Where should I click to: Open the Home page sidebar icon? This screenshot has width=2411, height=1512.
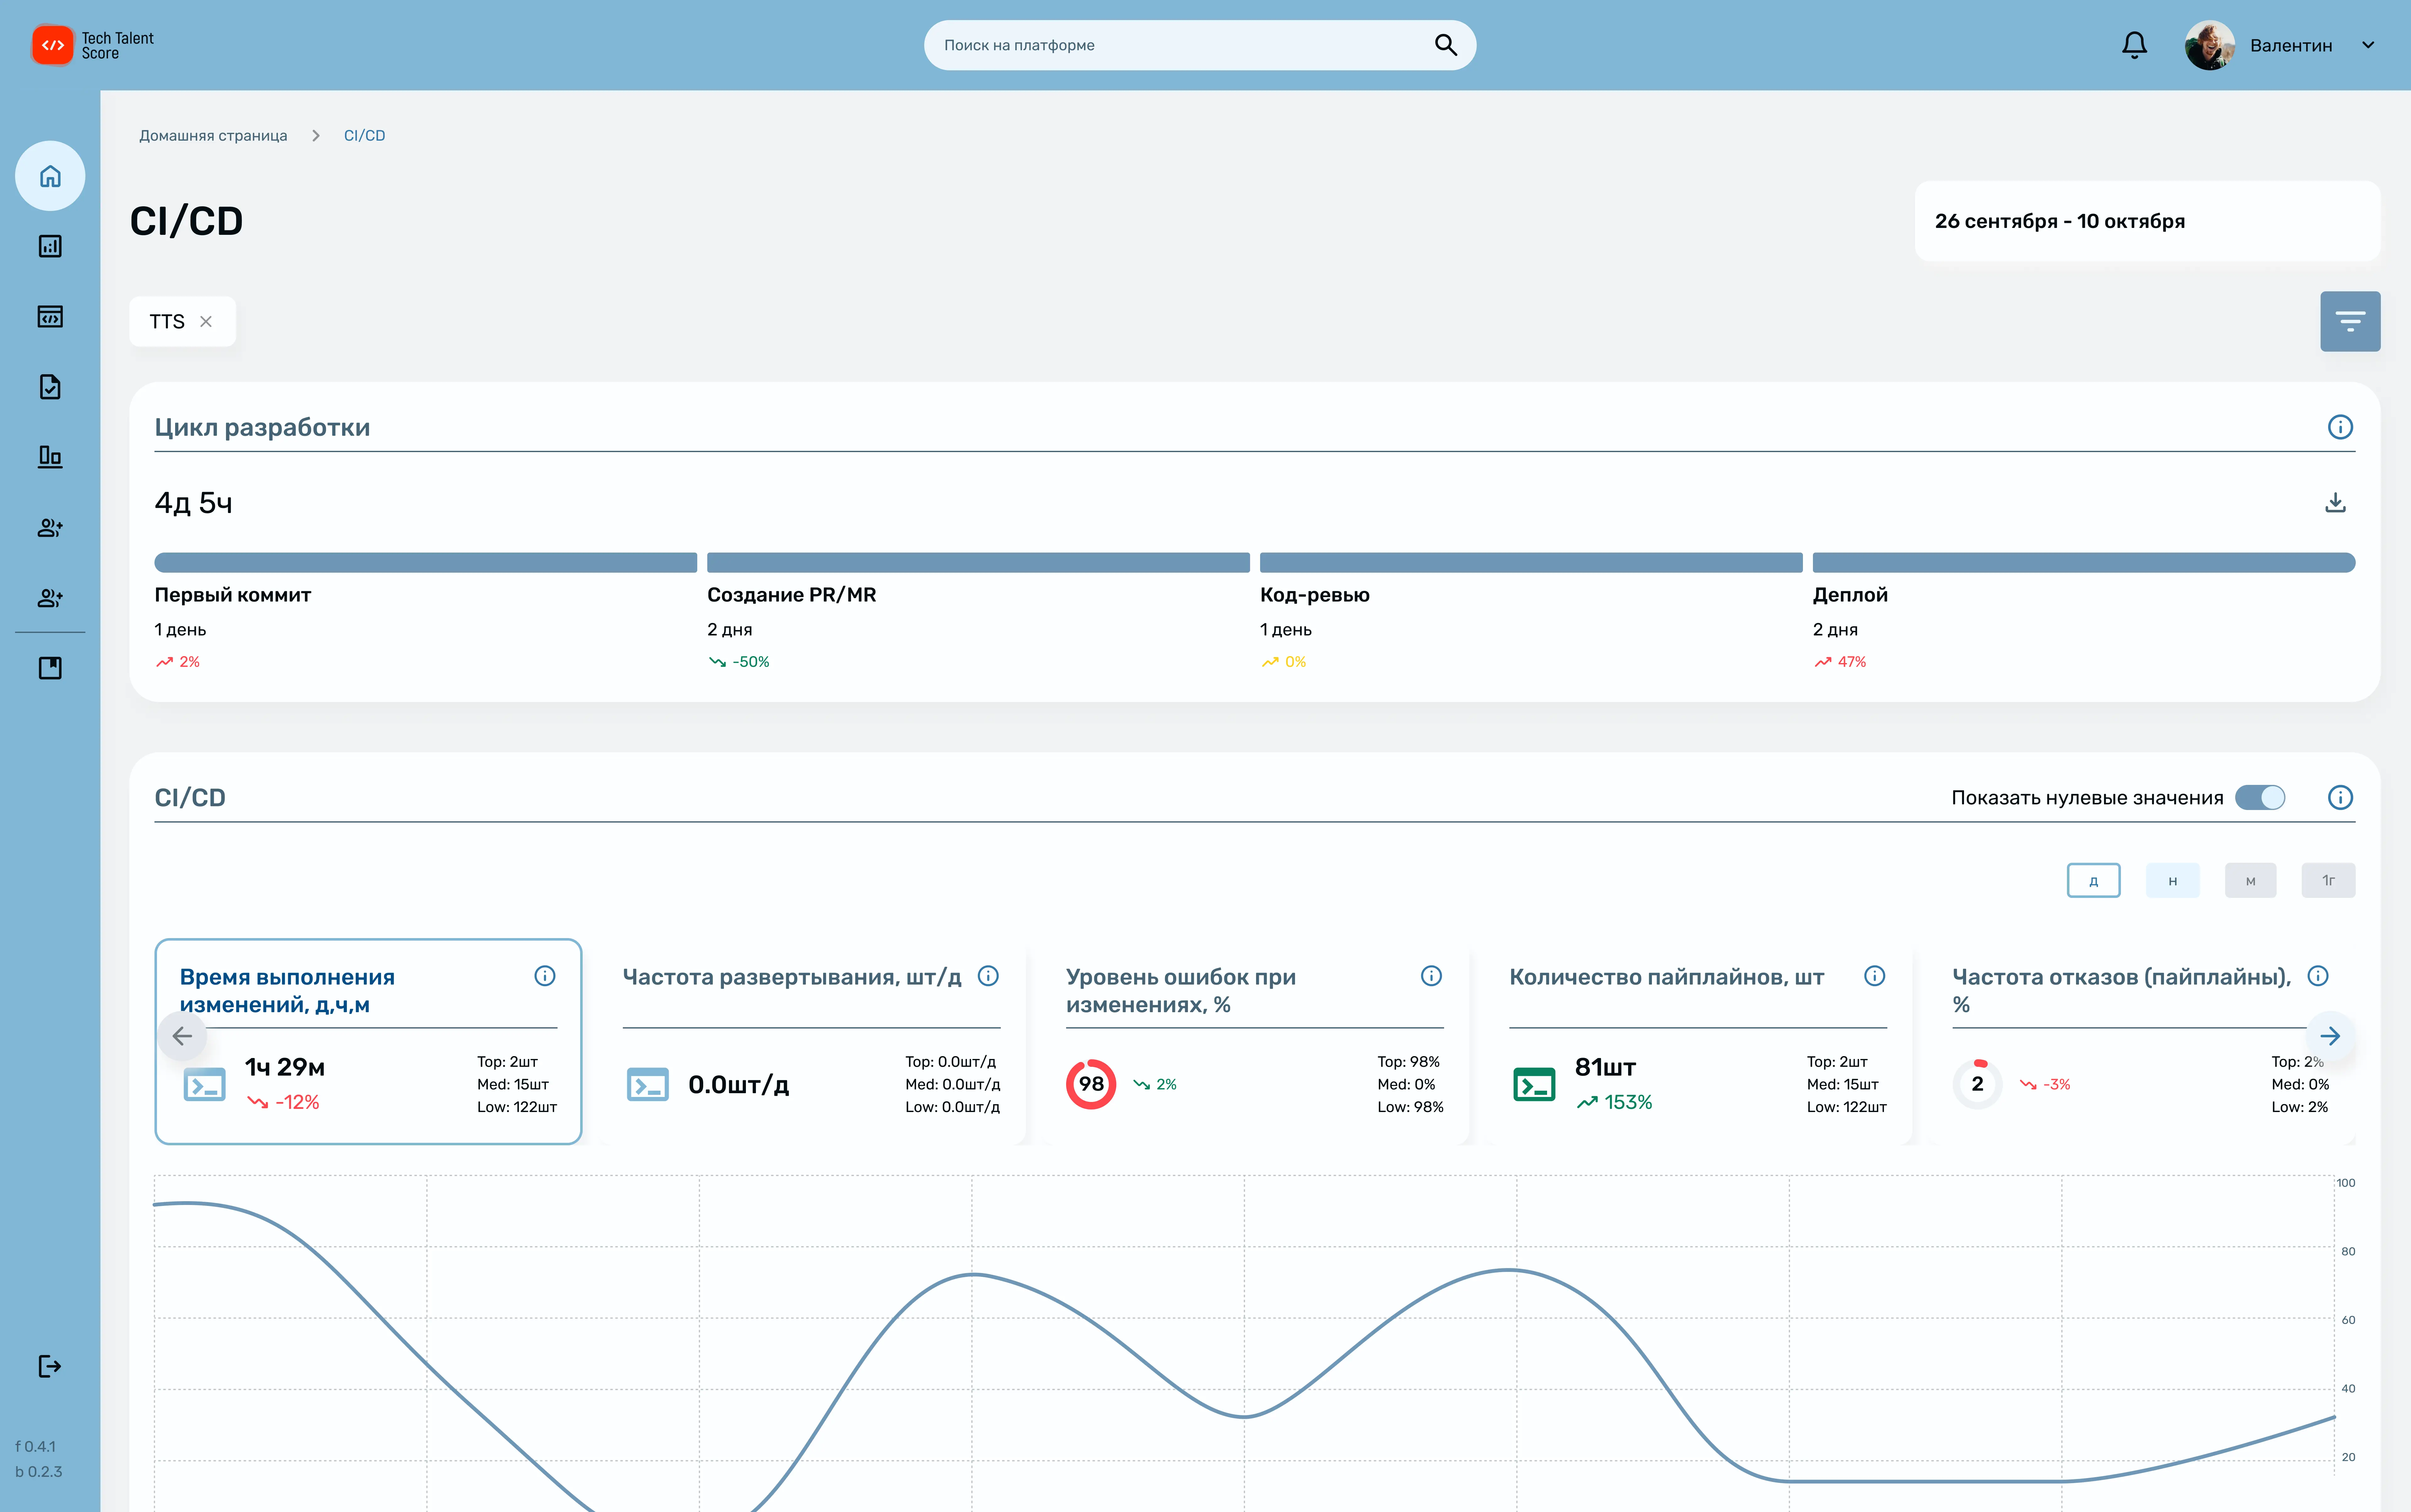click(50, 176)
